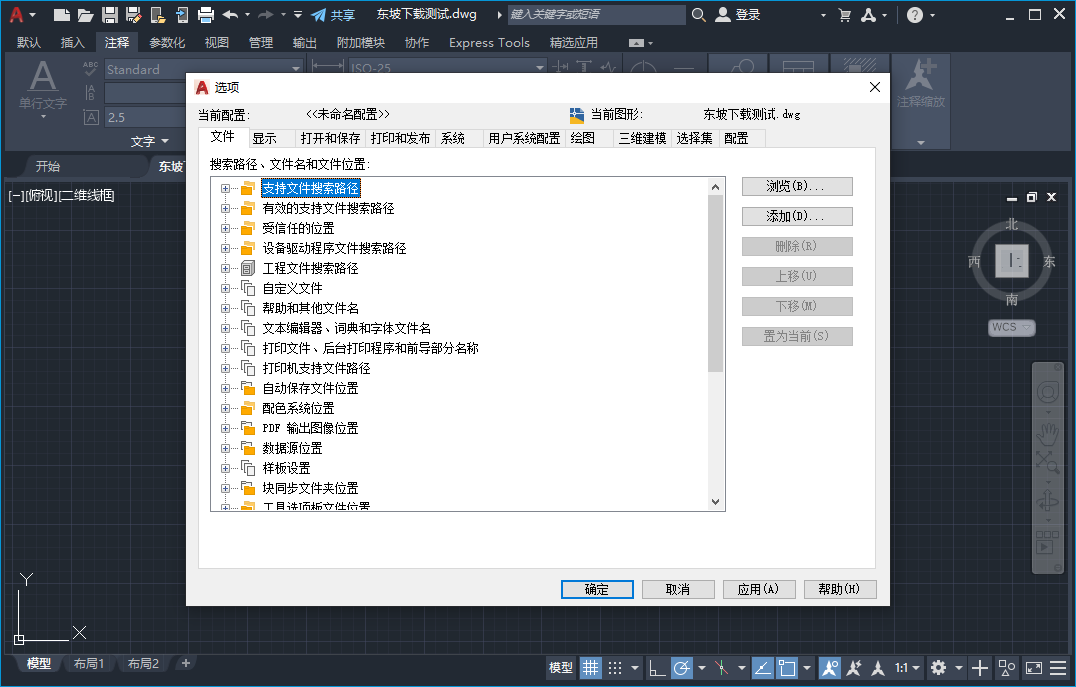Open status bar customization gear icon
1076x687 pixels.
(x=937, y=667)
